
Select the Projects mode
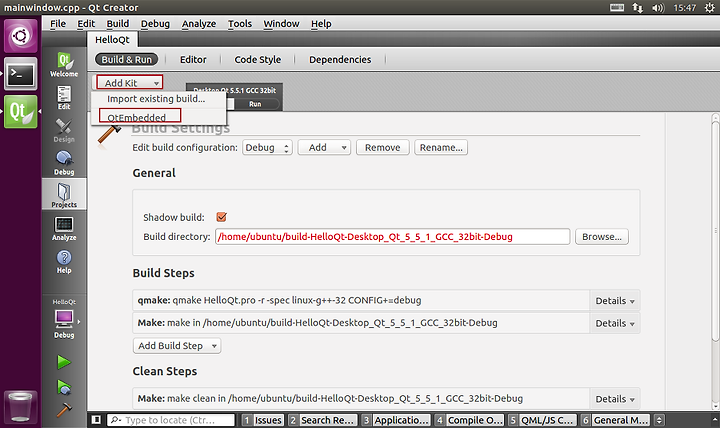tap(64, 195)
